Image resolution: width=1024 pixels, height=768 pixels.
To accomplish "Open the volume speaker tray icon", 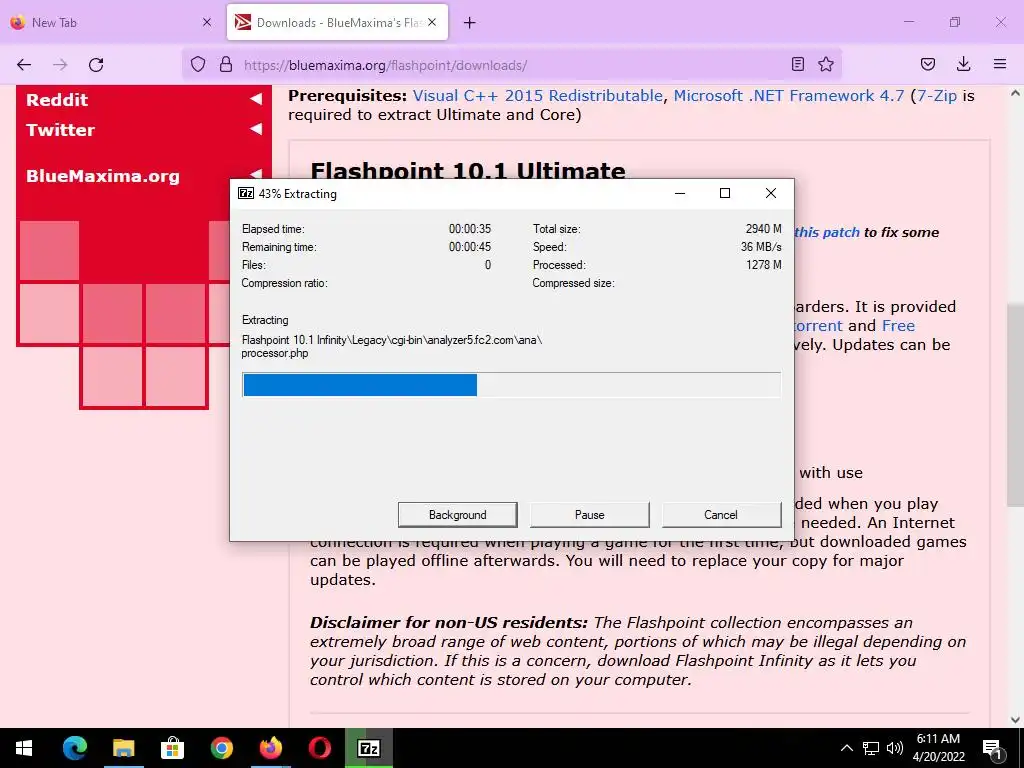I will [895, 748].
